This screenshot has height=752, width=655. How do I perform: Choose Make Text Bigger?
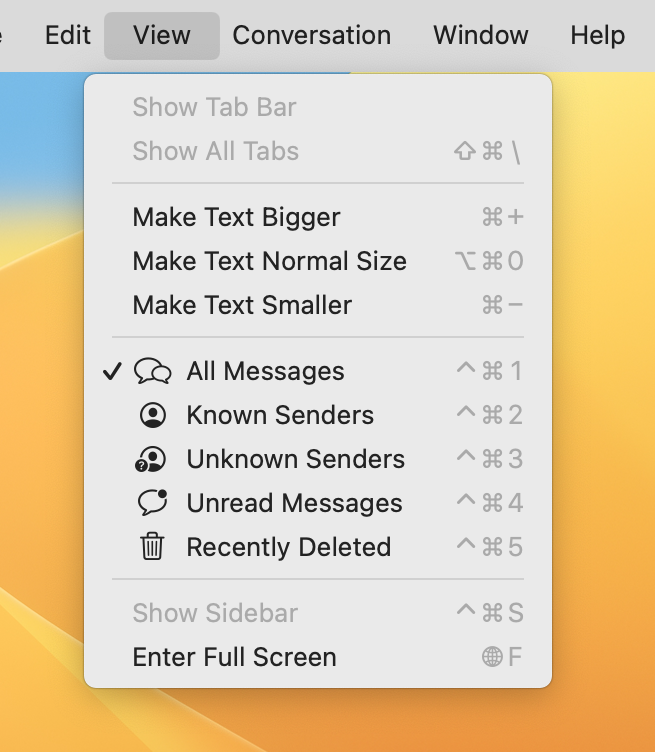(318, 217)
